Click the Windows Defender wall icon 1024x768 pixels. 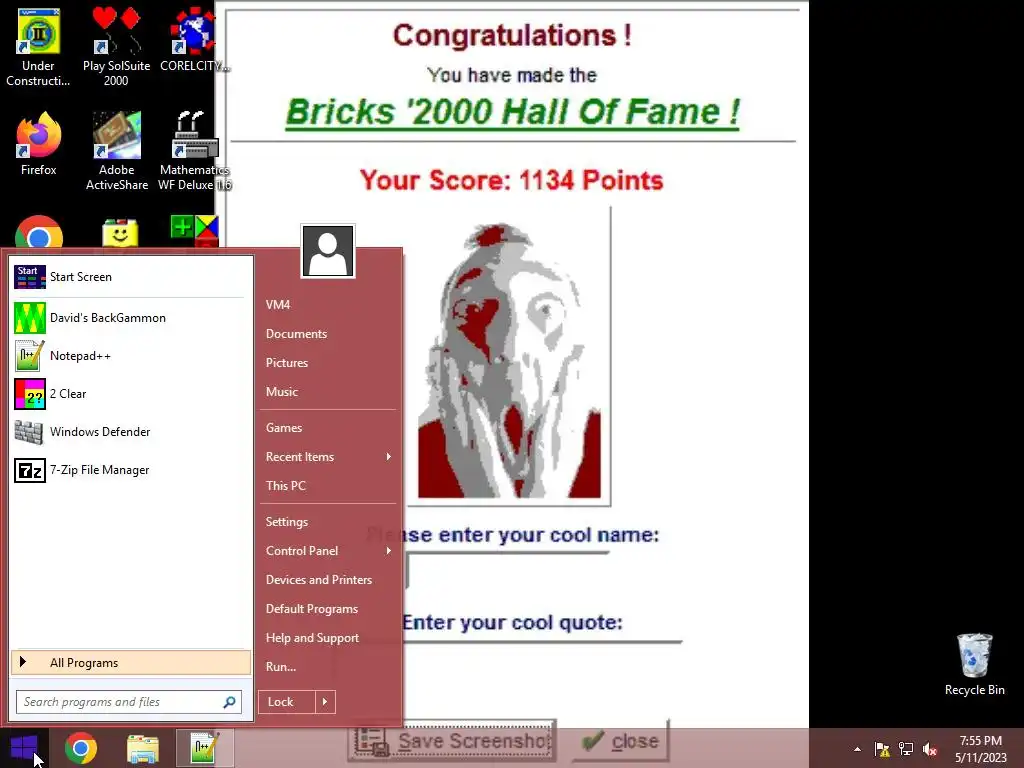29,432
